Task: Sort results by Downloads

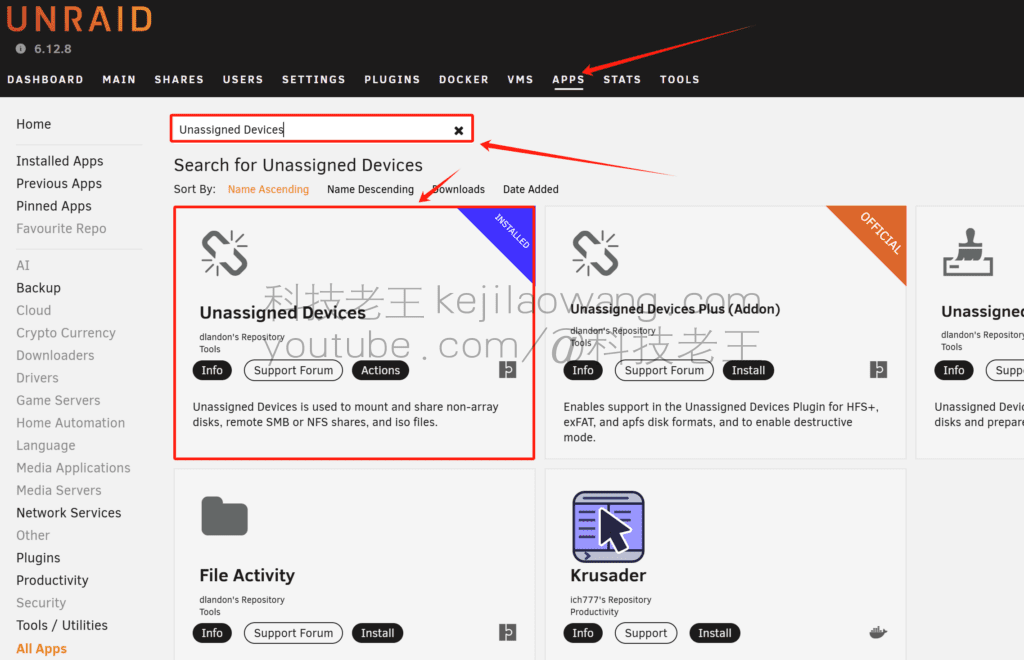Action: coord(458,189)
